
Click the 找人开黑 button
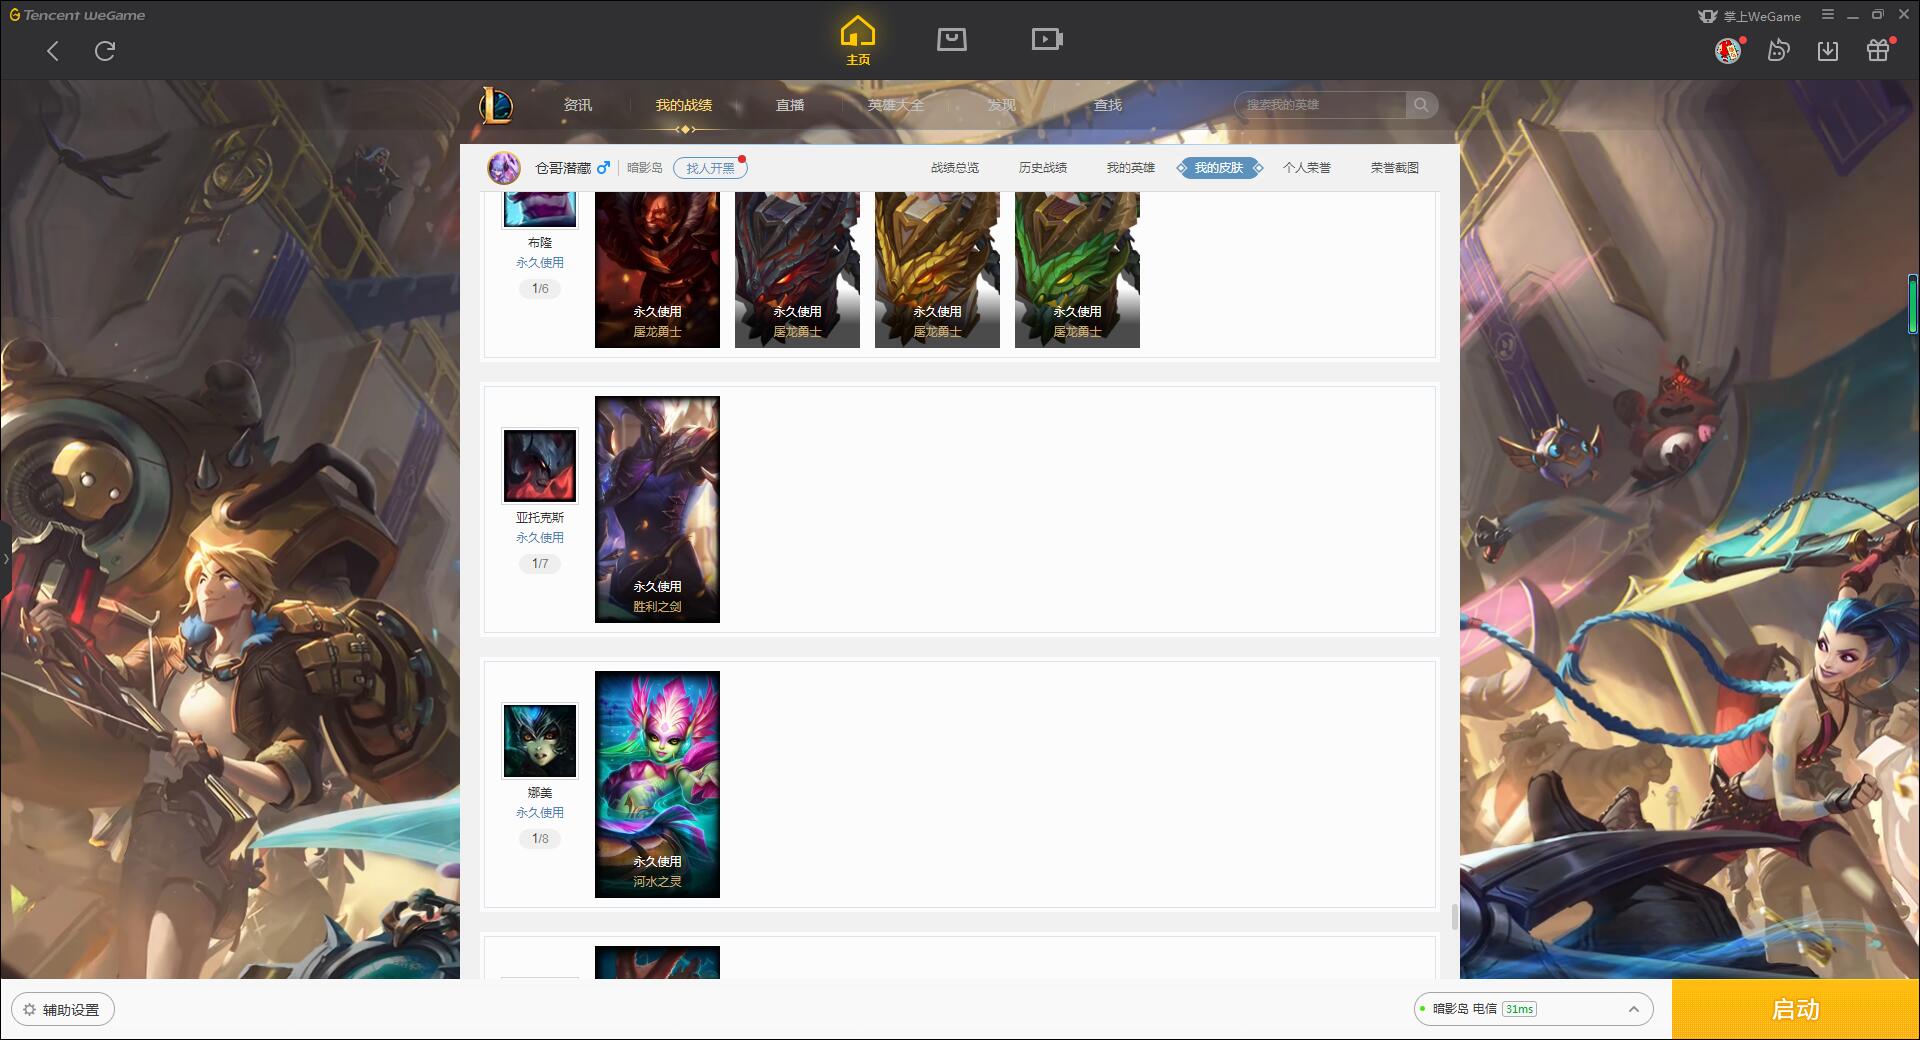(710, 168)
